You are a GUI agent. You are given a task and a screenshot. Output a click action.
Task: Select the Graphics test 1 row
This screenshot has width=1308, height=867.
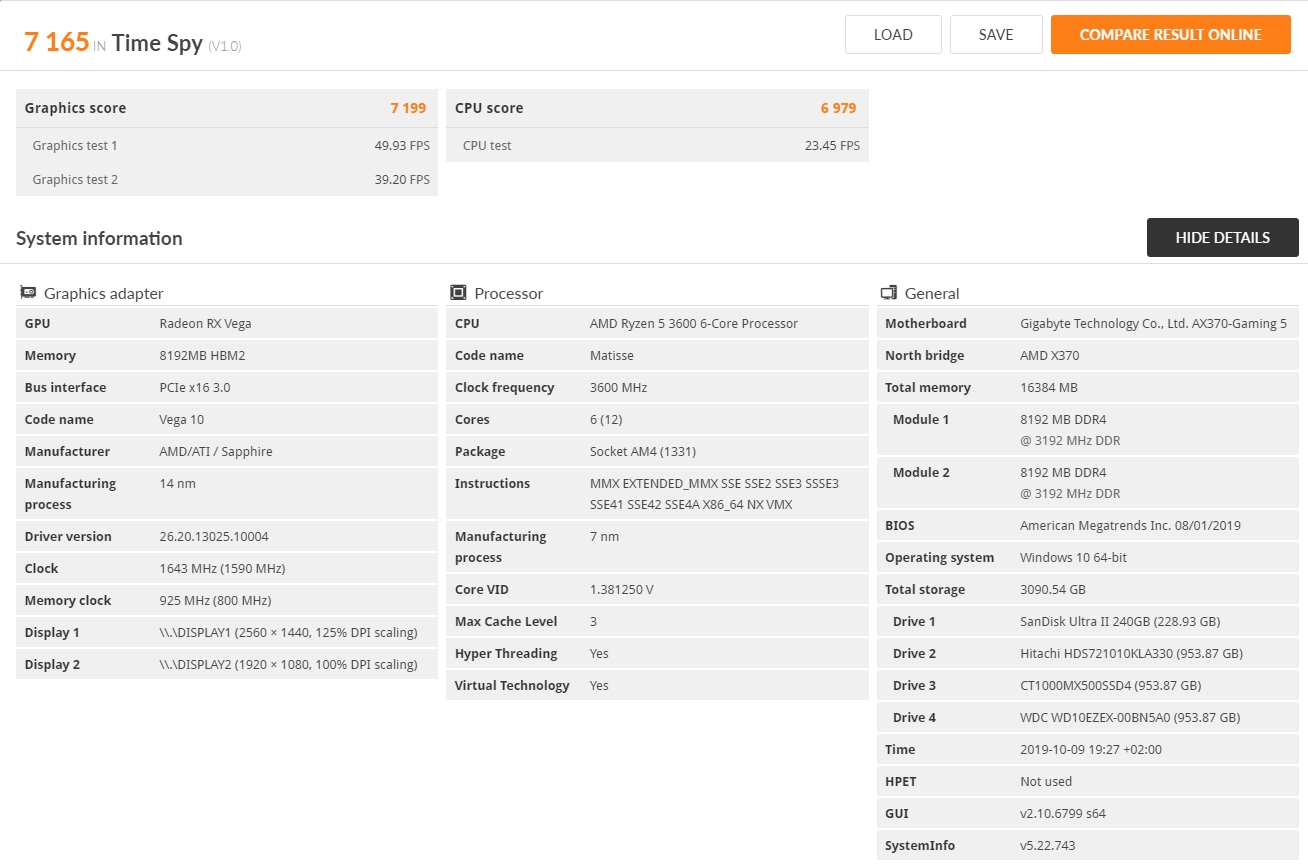(227, 145)
